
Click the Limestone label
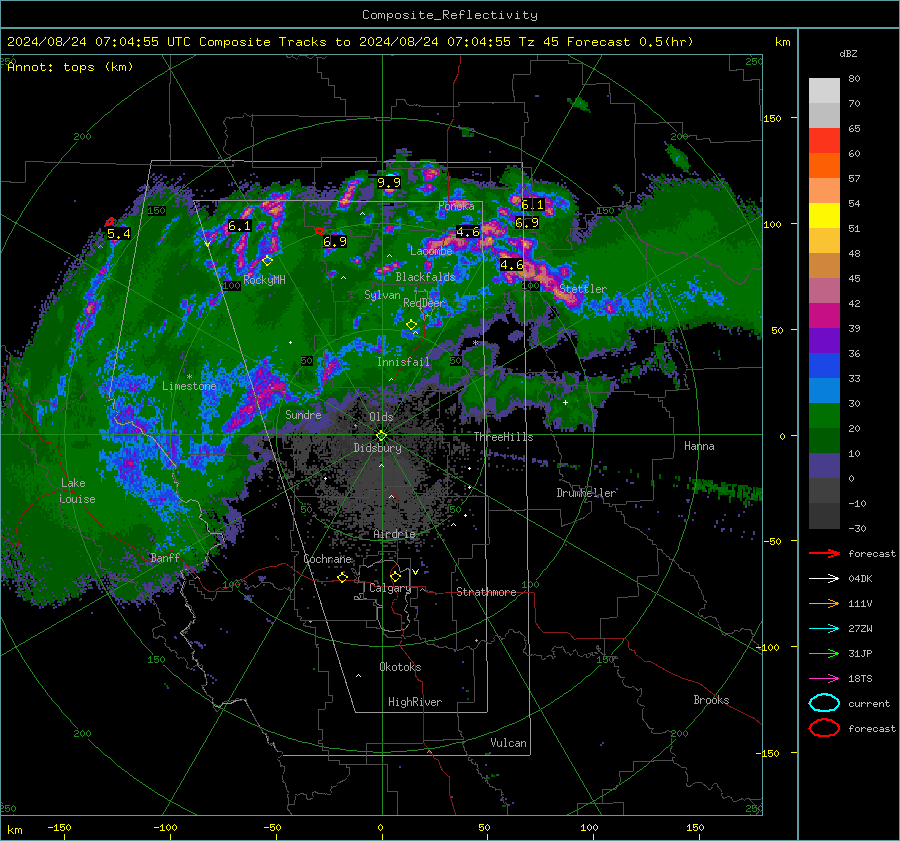189,386
